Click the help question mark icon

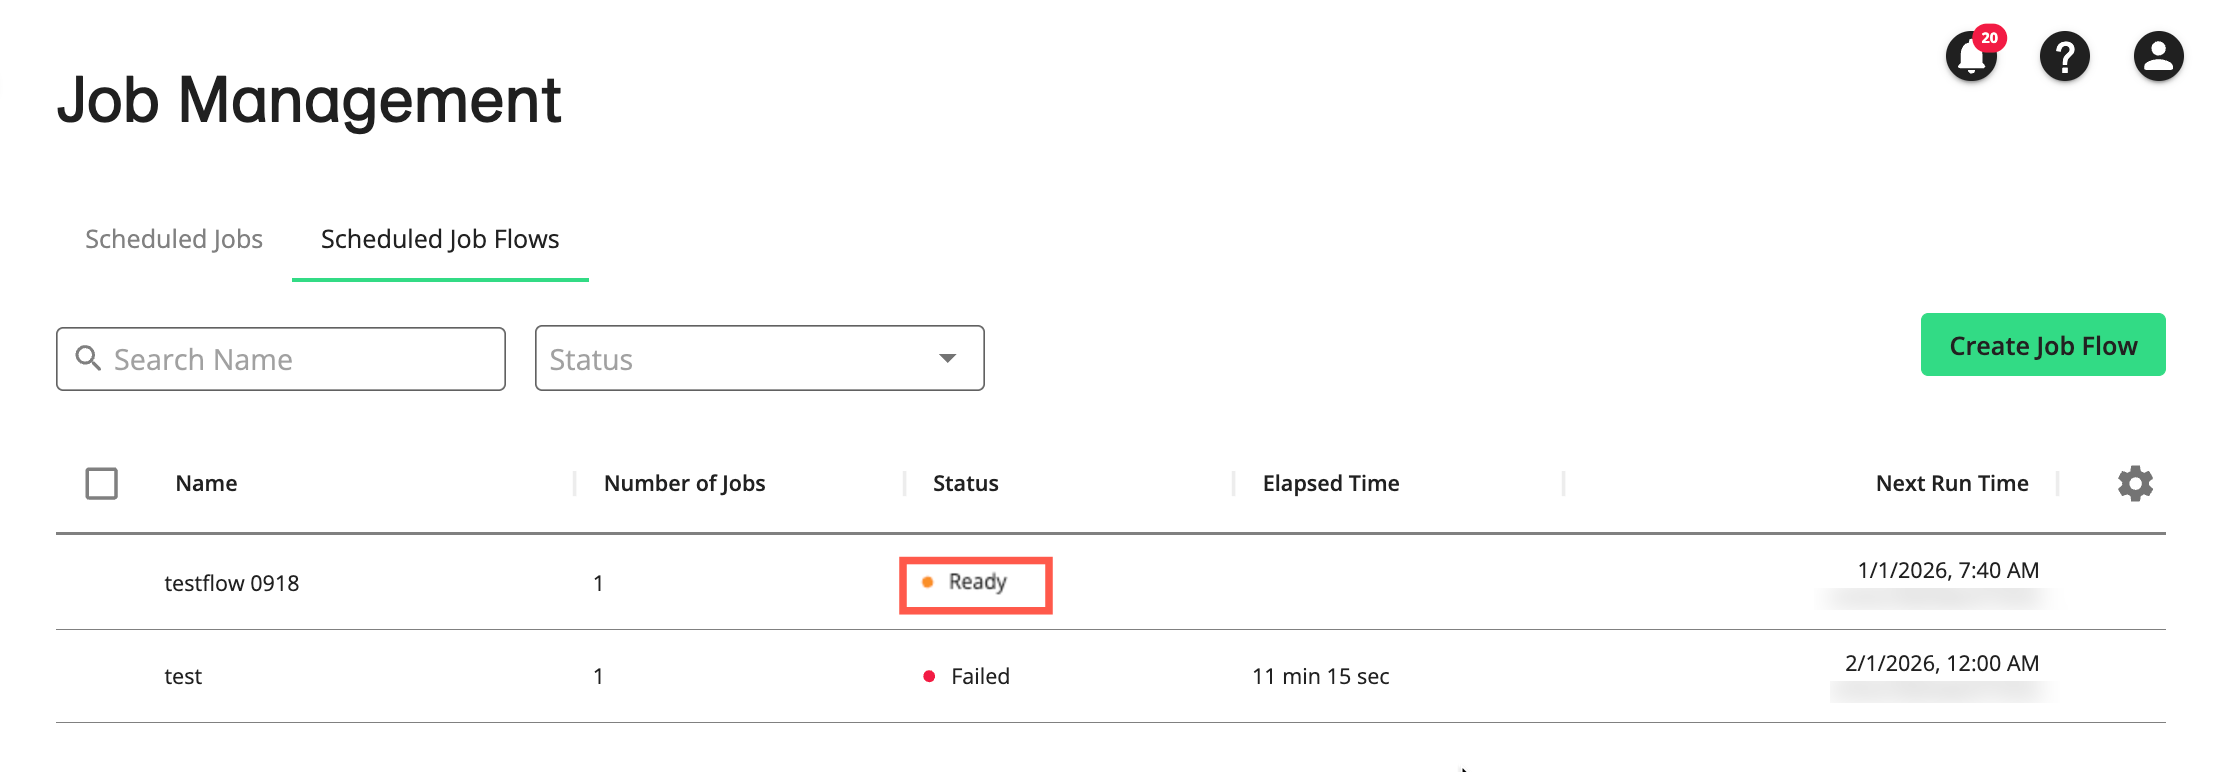[x=2064, y=56]
